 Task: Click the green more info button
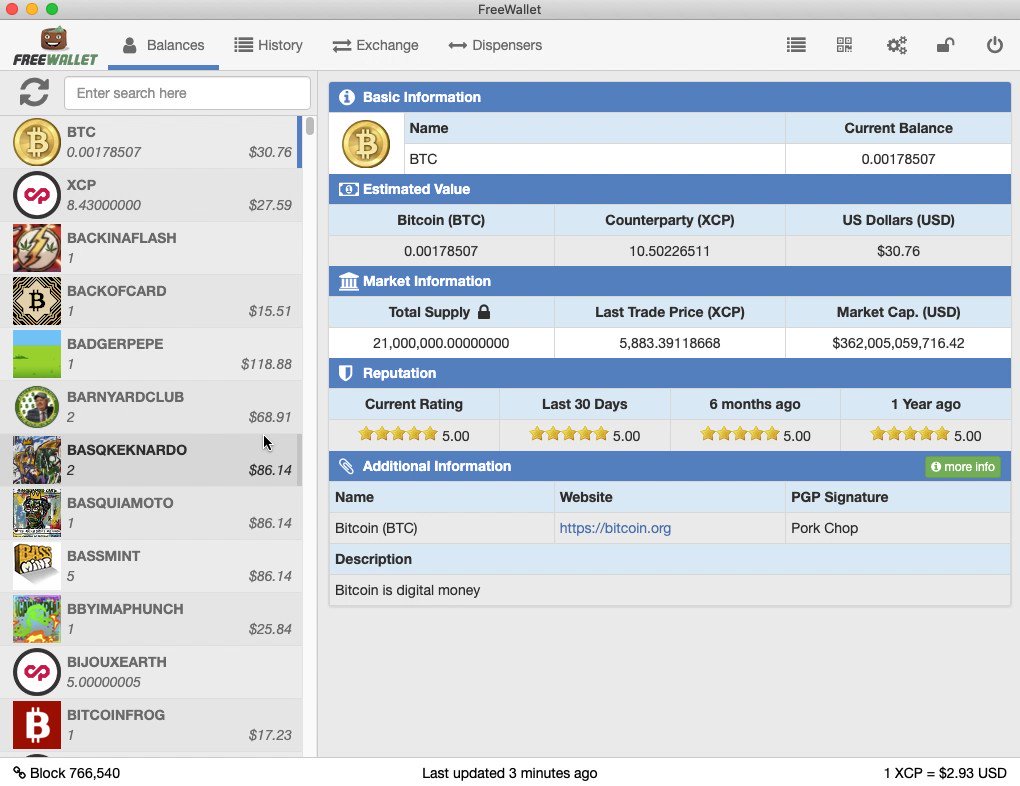(x=963, y=467)
